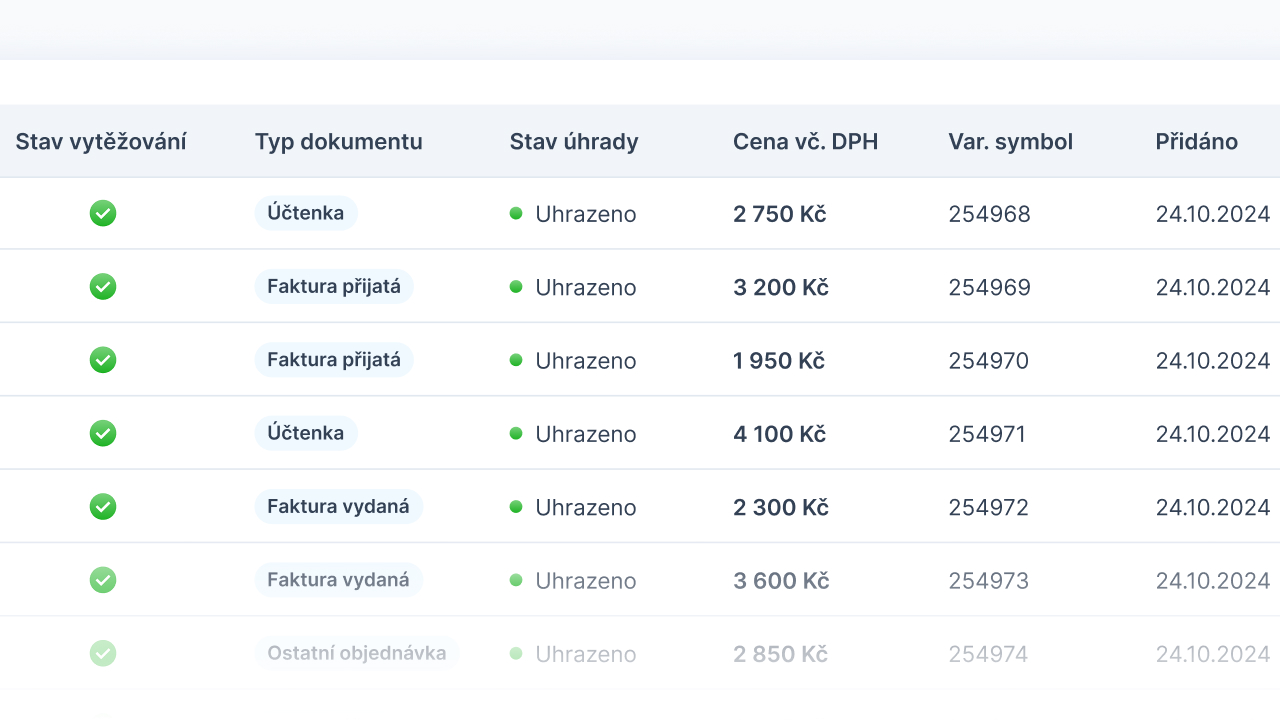
Task: Click the checkmark icon beside Faktura přijatá row 254970
Action: click(x=103, y=360)
